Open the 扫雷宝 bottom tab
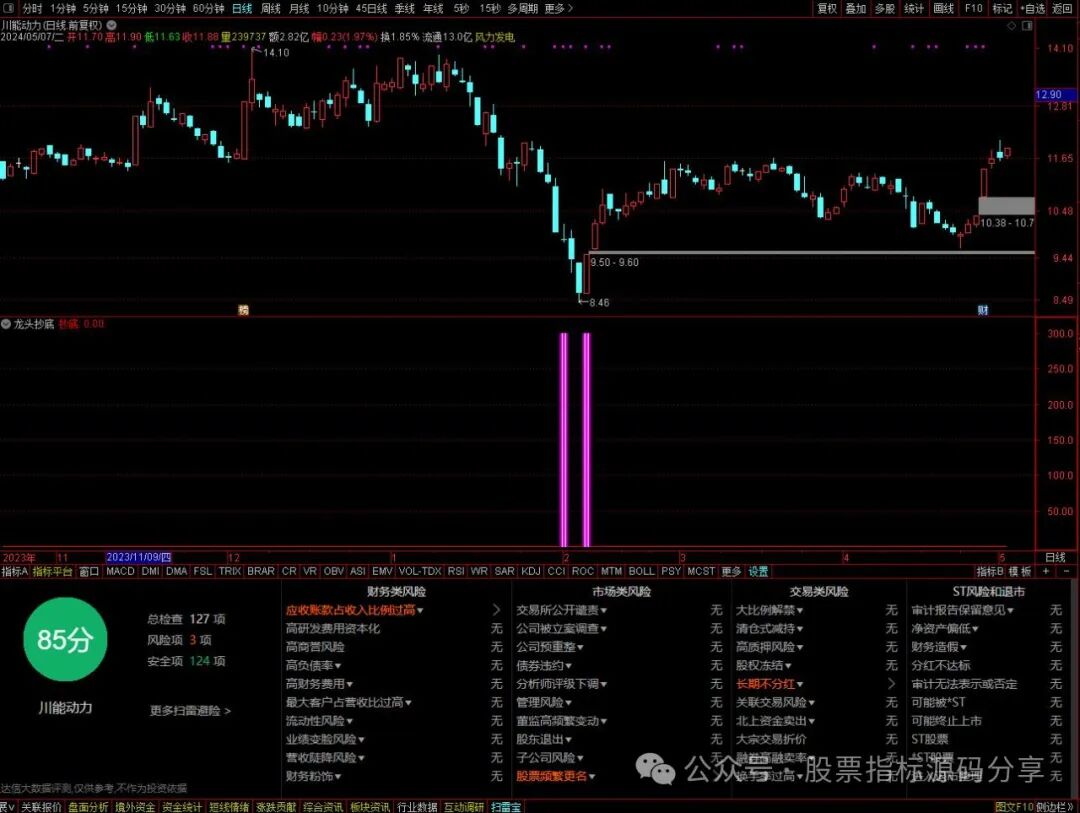Viewport: 1080px width, 813px height. pos(506,807)
